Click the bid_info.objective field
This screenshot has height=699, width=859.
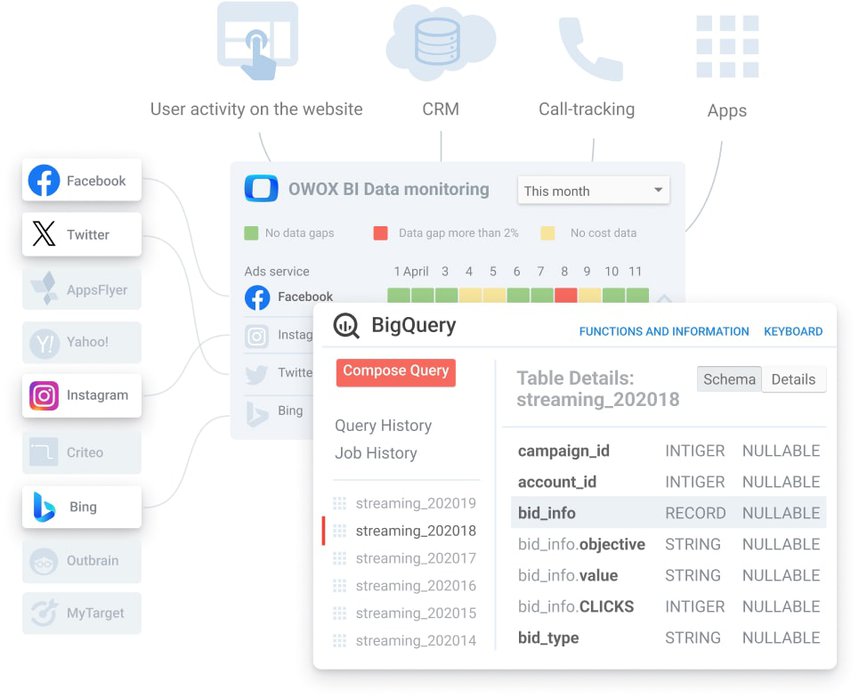point(582,545)
